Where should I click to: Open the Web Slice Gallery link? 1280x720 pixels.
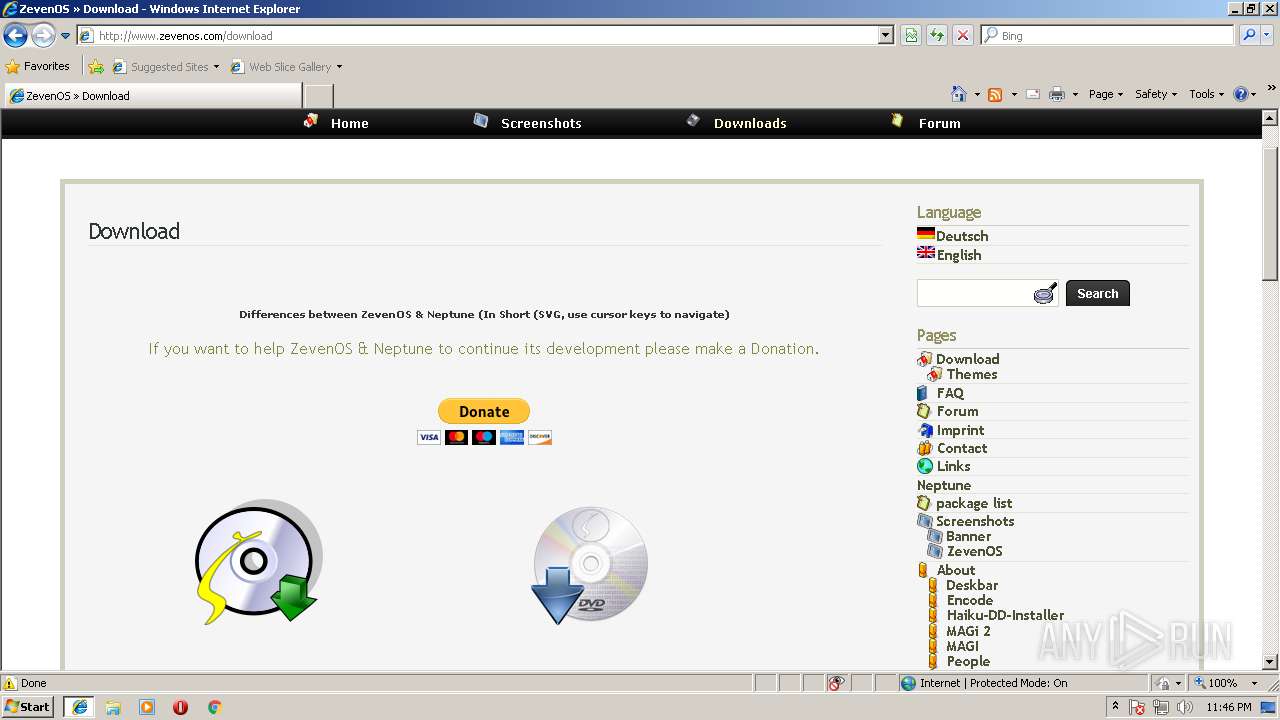pos(286,67)
